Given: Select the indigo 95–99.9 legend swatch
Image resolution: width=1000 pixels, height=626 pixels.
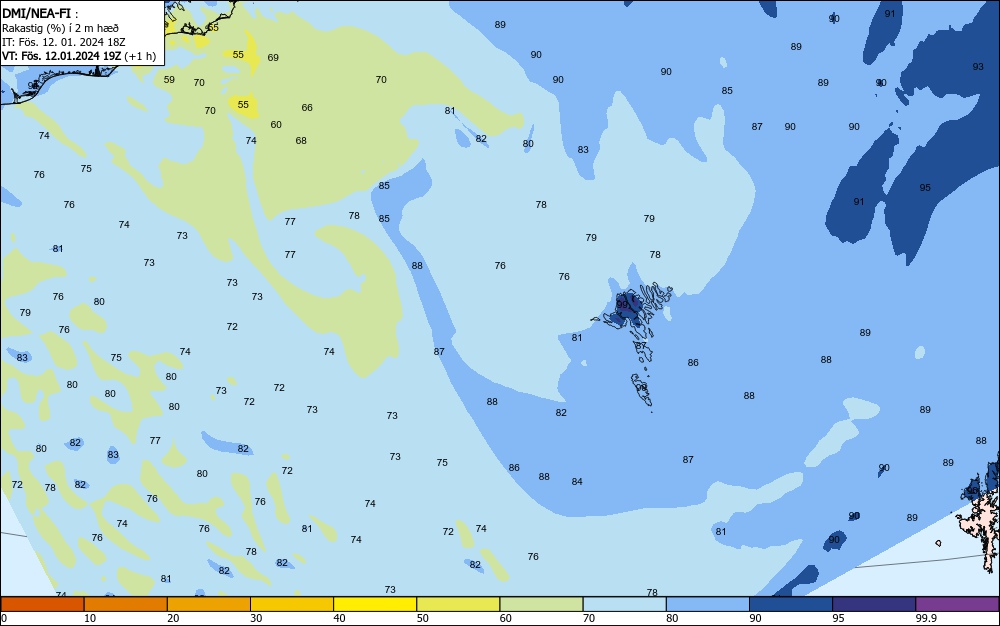Looking at the screenshot, I should pyautogui.click(x=874, y=604).
